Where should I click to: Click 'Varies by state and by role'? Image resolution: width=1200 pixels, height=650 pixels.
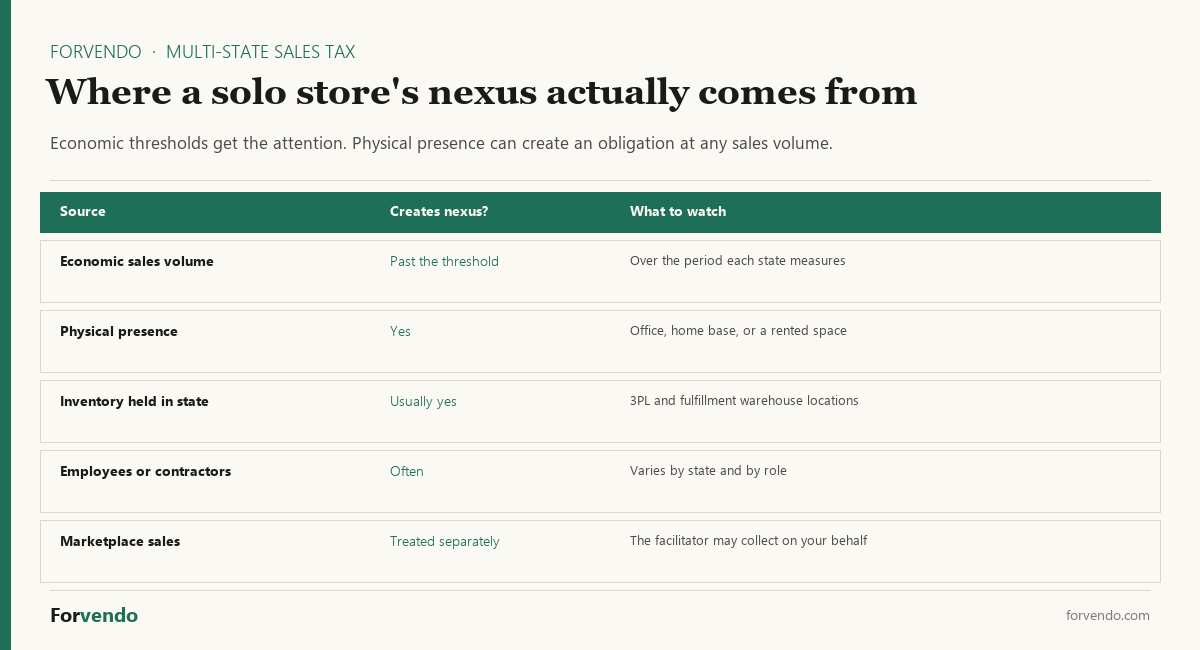(708, 470)
